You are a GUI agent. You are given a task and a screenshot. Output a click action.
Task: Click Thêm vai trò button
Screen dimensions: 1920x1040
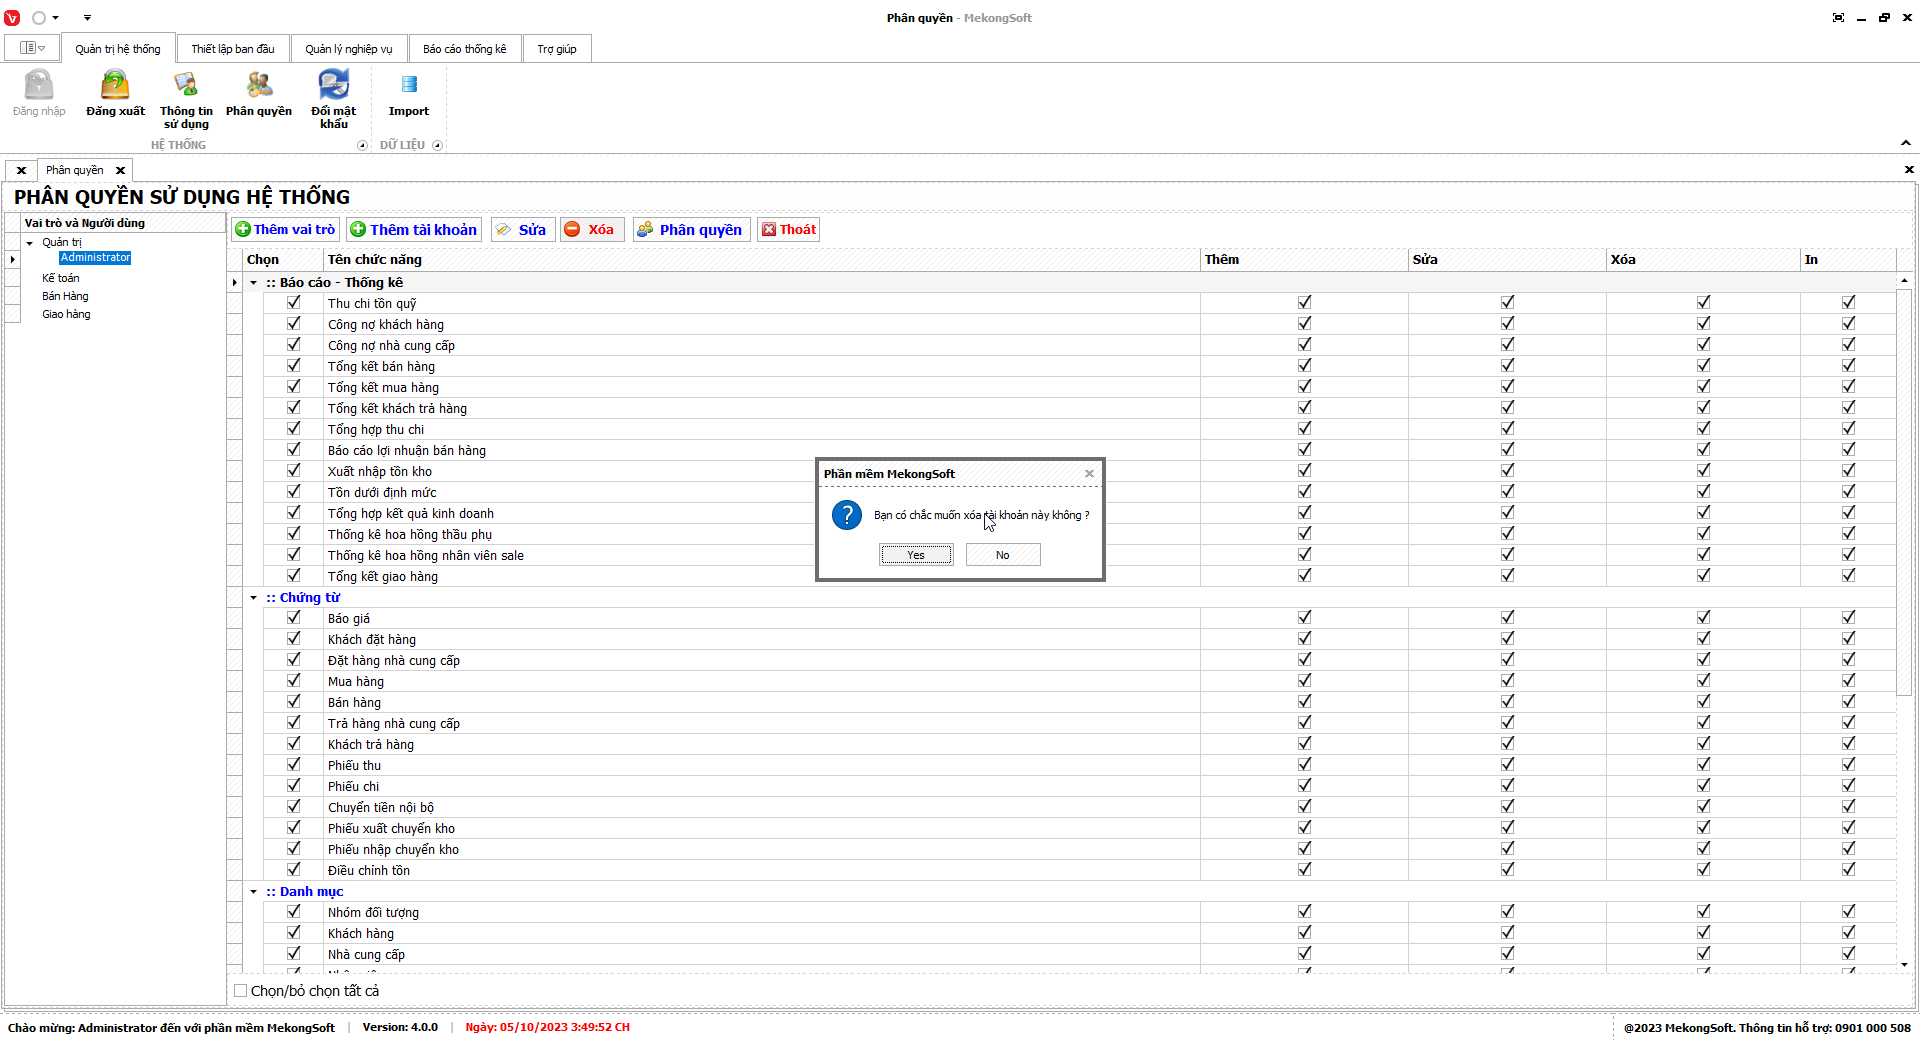286,230
